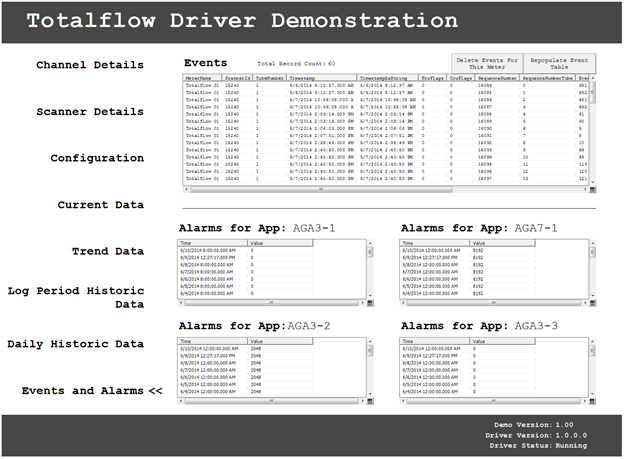Screen dimensions: 624x459
Task: Click the Total Record Count: 60 label
Action: (296, 64)
